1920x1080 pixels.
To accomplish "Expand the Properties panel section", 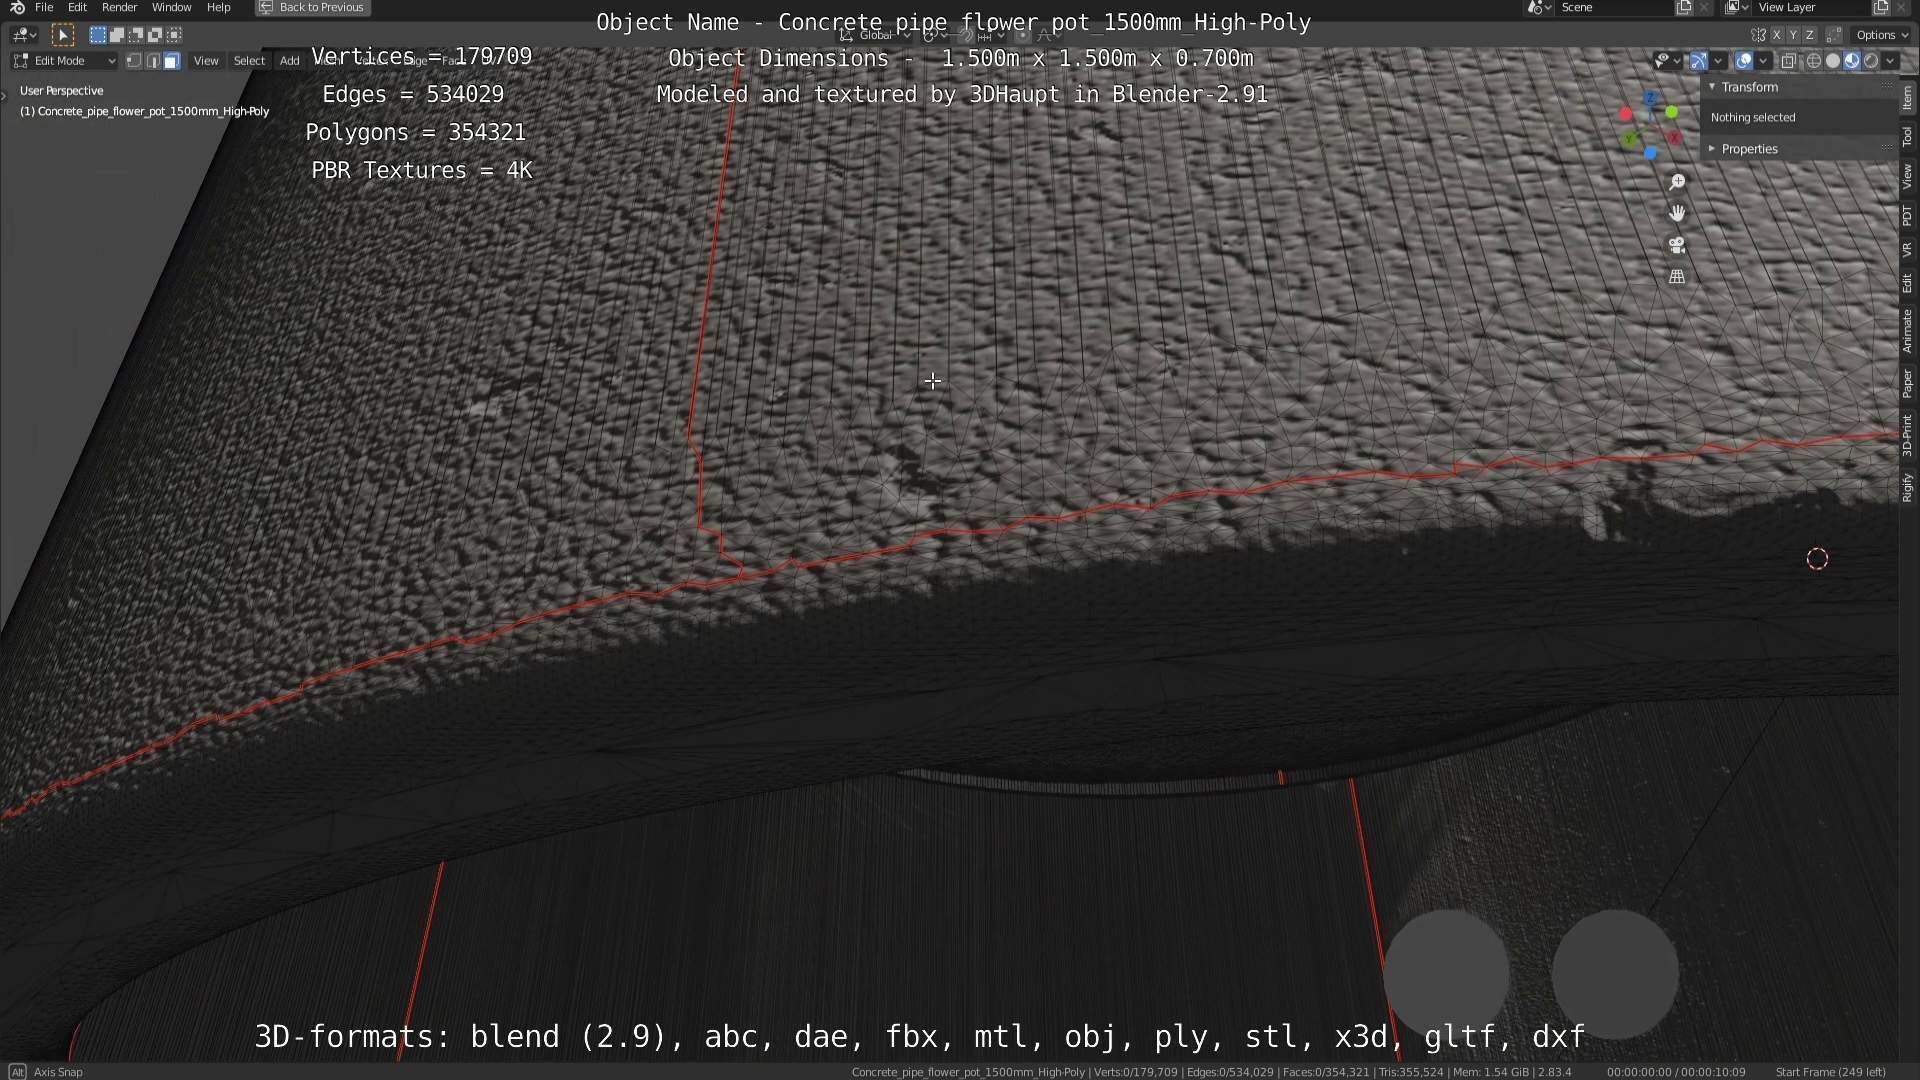I will (1749, 149).
